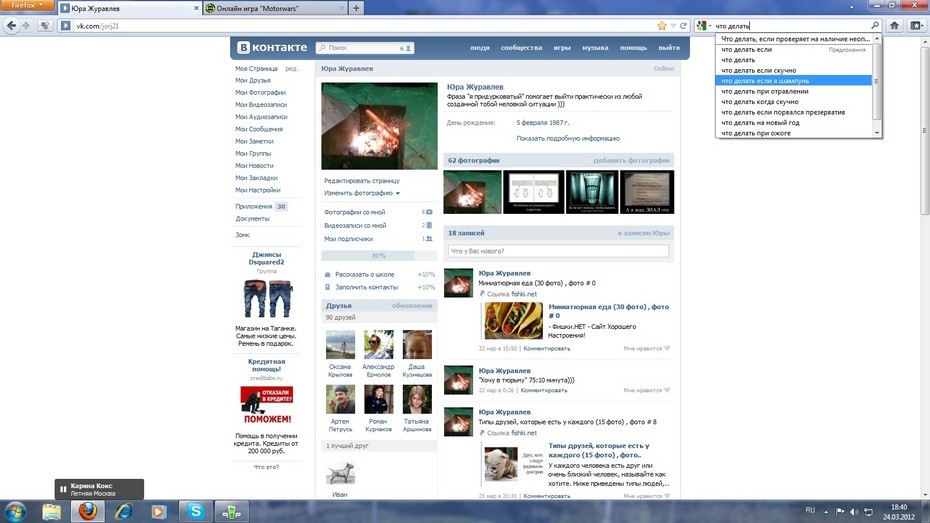930x523 pixels.
Task: Open сообщества in VK header
Action: [x=521, y=47]
